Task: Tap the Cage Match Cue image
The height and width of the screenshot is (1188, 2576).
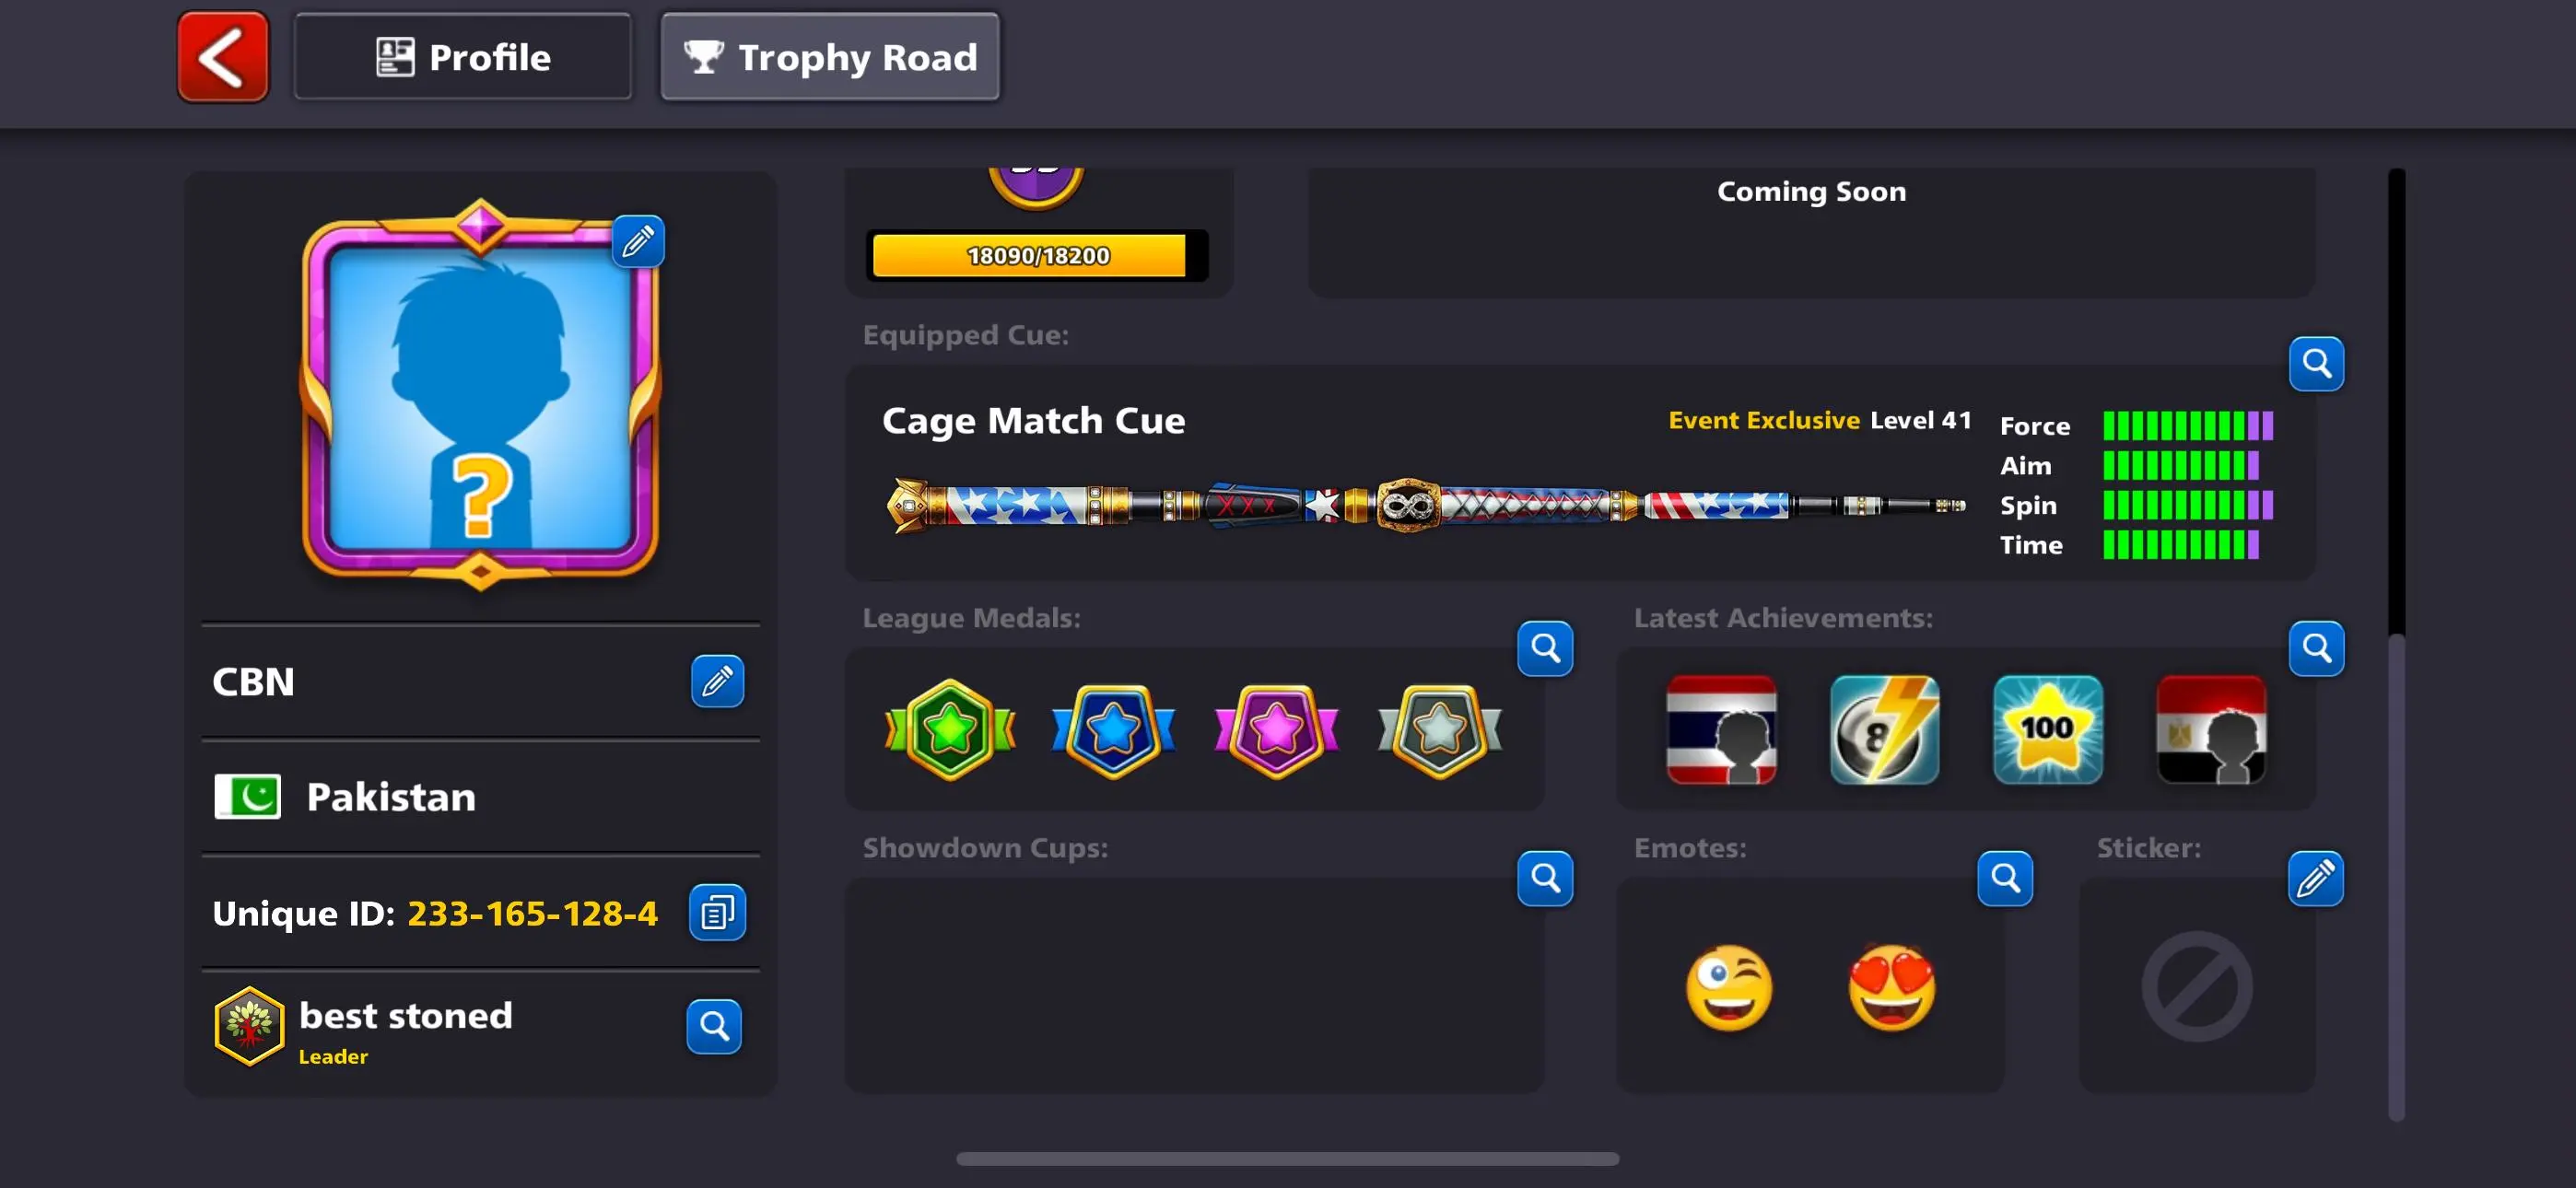Action: pos(1427,506)
